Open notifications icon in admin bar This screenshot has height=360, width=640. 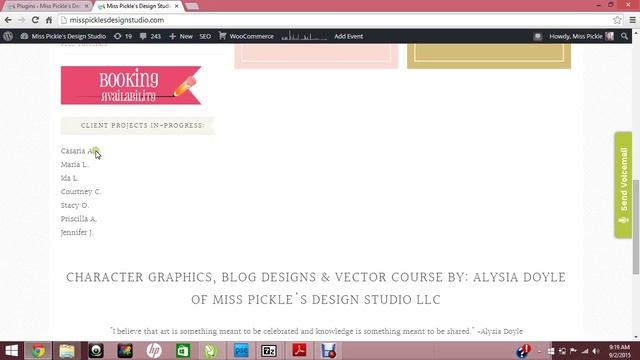point(538,36)
